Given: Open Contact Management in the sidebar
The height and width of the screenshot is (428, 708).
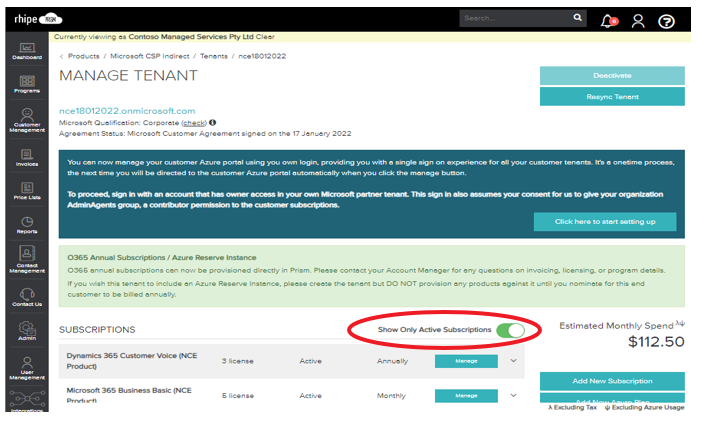Looking at the screenshot, I should pyautogui.click(x=27, y=259).
